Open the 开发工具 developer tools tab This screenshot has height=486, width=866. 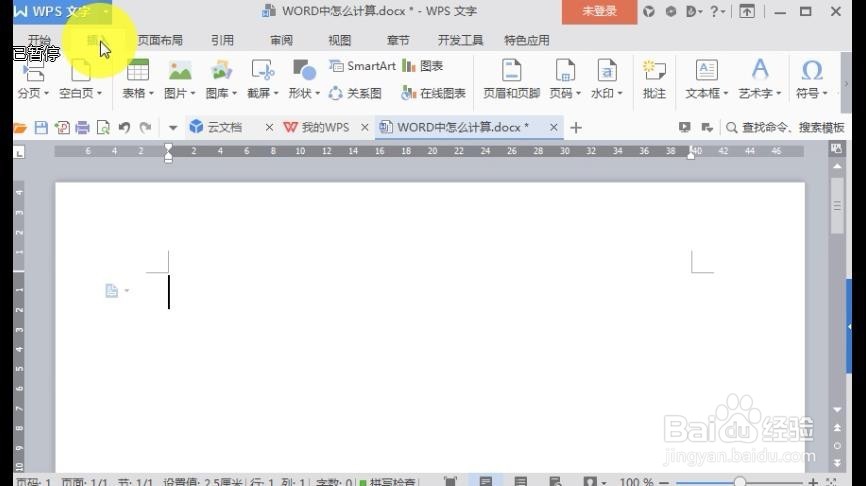click(x=461, y=40)
